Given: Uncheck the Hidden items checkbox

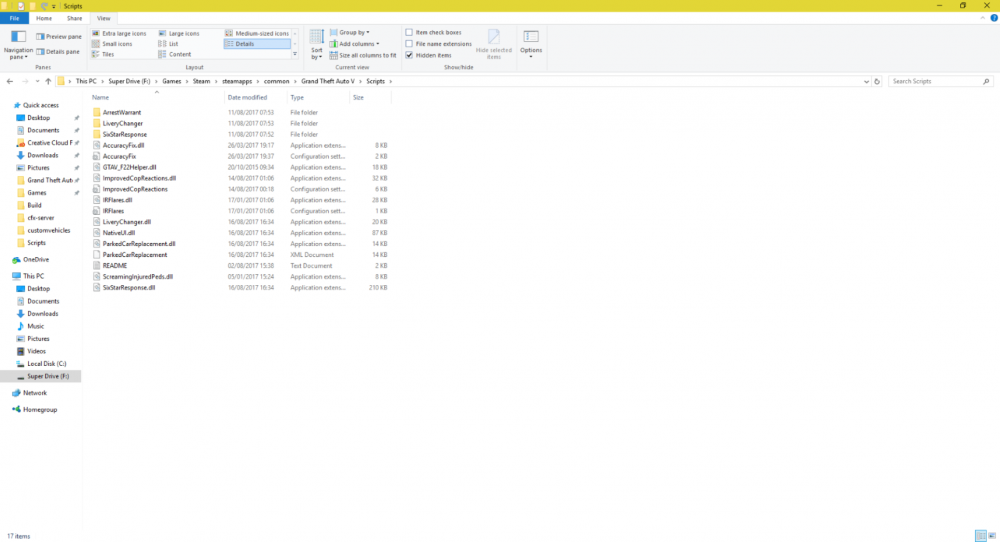Looking at the screenshot, I should (409, 56).
